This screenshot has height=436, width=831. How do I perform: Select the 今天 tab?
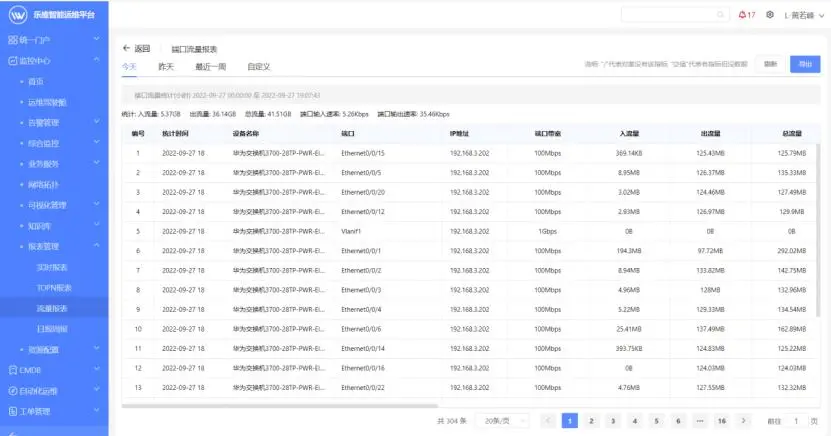[129, 67]
